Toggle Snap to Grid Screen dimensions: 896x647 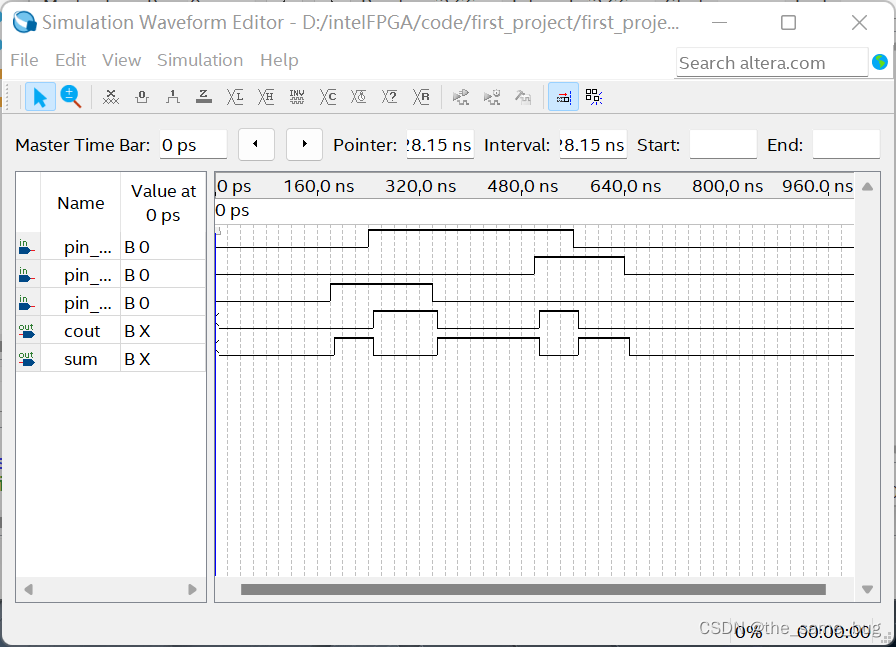pyautogui.click(x=563, y=97)
